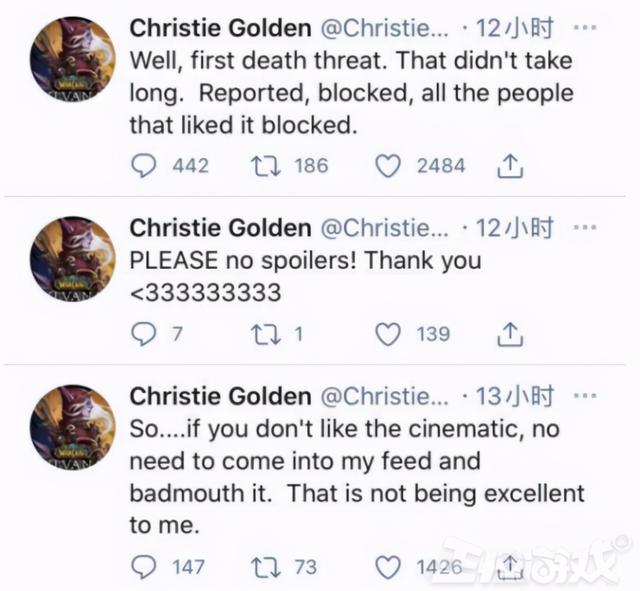Like the tweet with 1426 likes
Image resolution: width=640 pixels, height=591 pixels.
[x=387, y=568]
